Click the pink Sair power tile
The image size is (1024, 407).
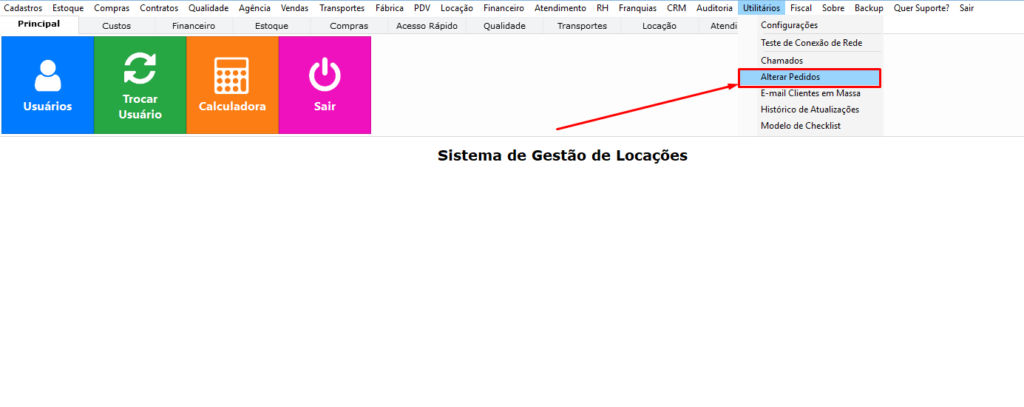tap(324, 85)
